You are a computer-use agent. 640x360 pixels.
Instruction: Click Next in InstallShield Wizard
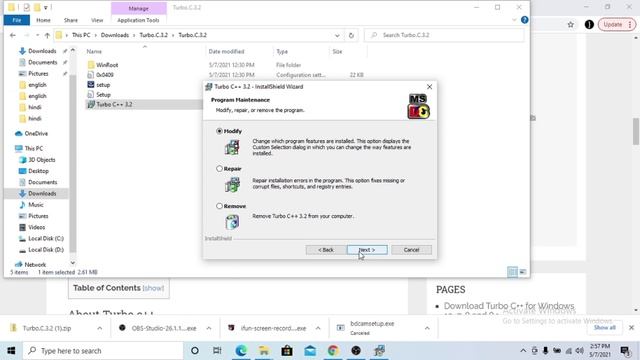pos(367,250)
